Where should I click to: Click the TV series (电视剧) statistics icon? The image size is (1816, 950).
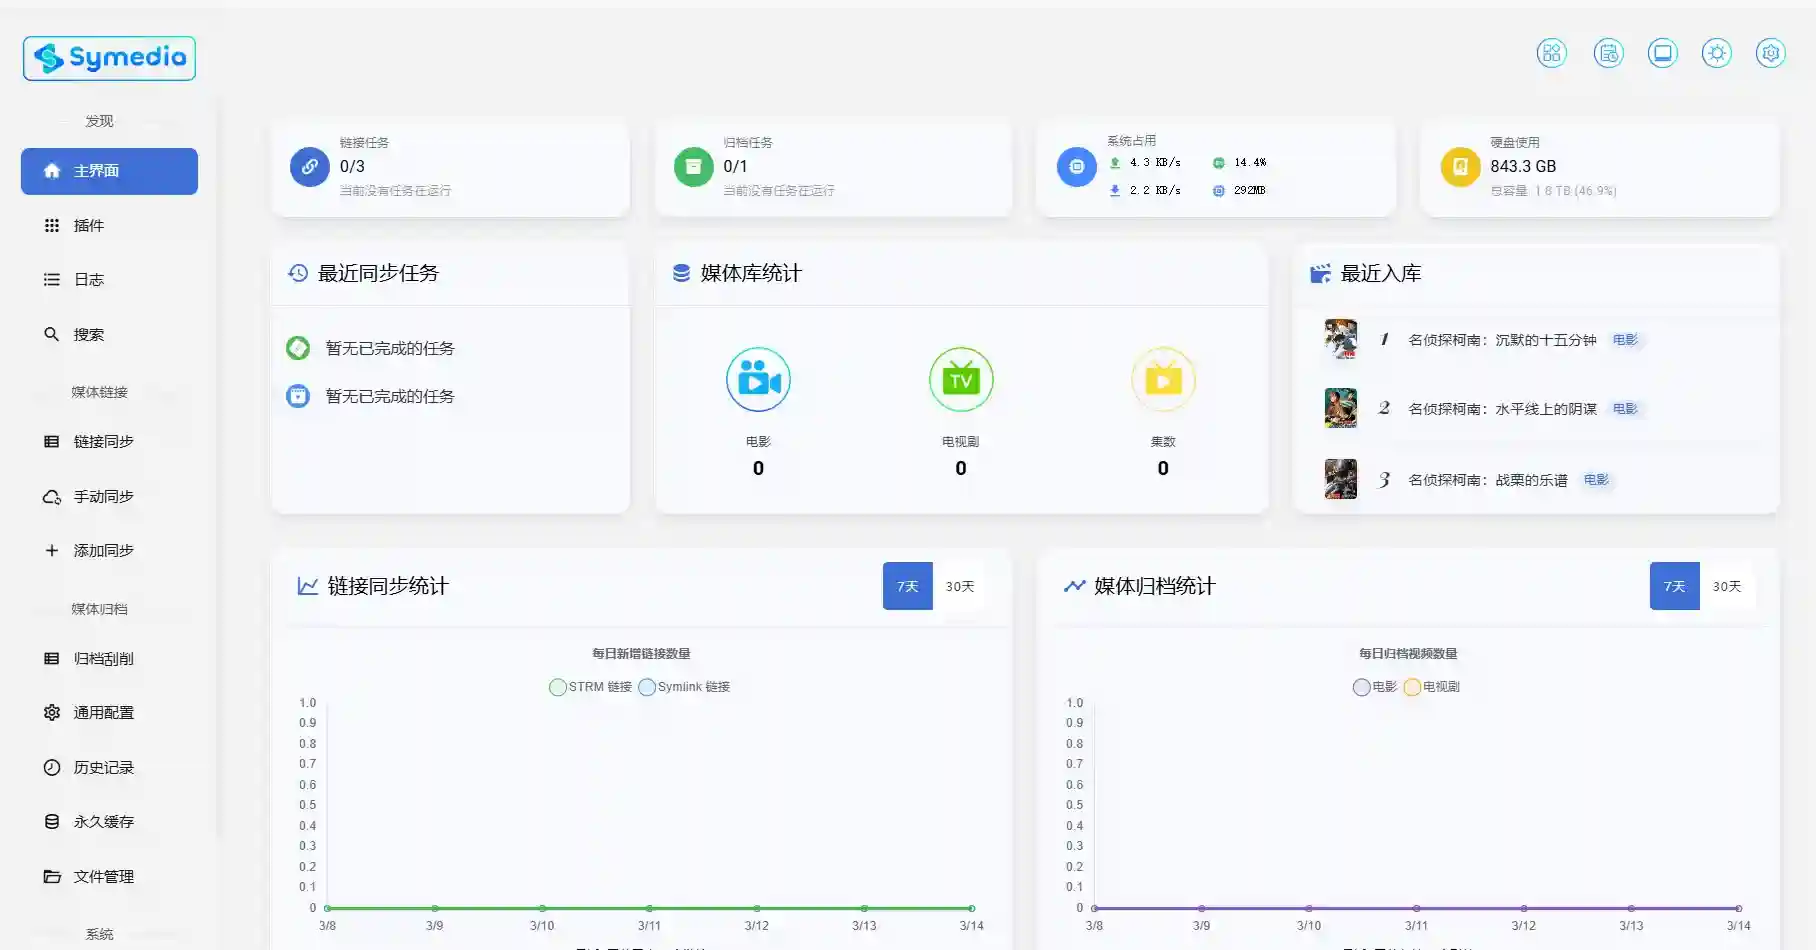pos(961,379)
